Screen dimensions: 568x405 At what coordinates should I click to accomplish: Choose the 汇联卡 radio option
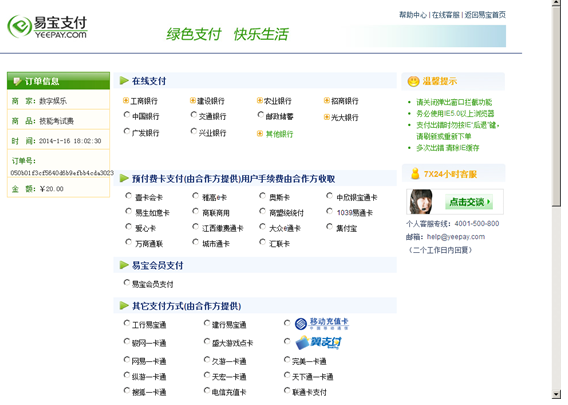click(x=263, y=242)
